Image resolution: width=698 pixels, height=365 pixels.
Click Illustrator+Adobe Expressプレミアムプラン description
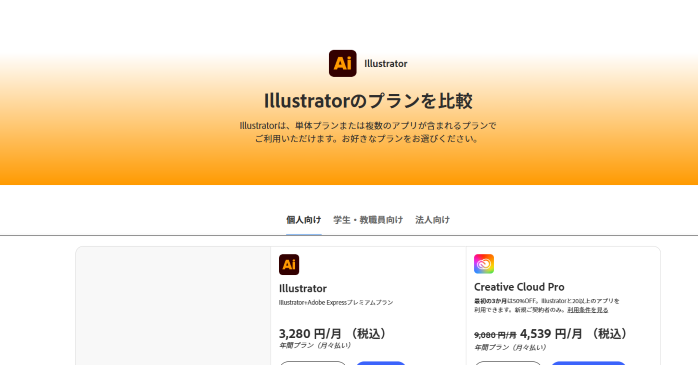click(x=336, y=303)
